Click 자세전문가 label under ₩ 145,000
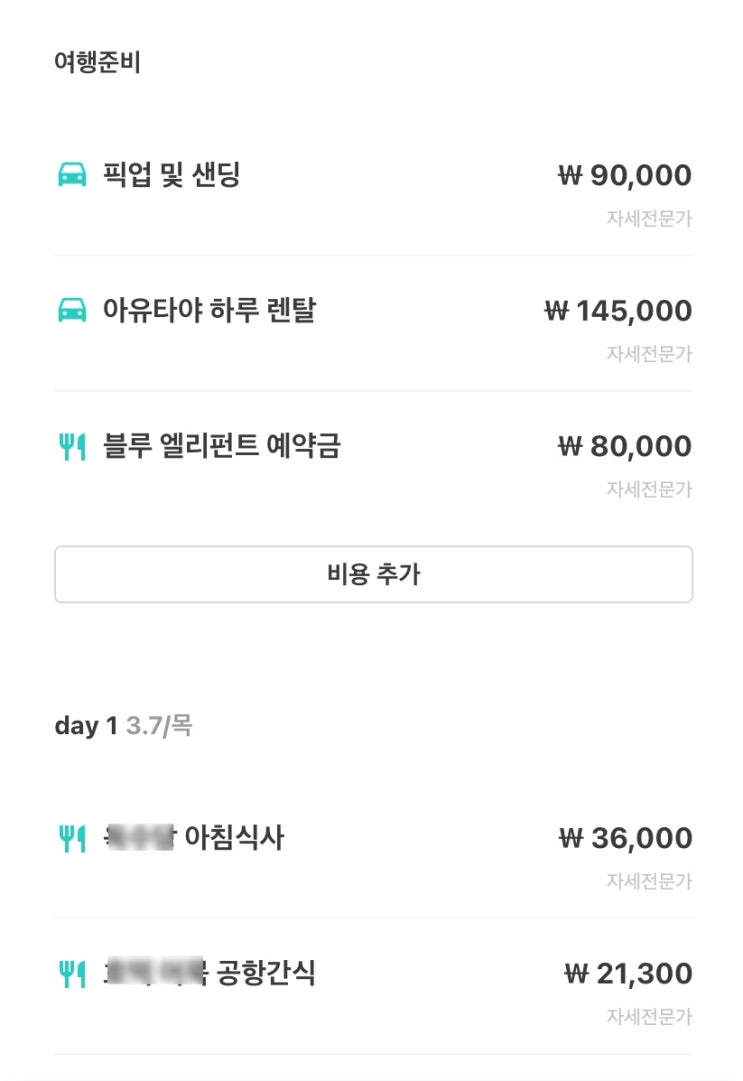743x1081 pixels. [x=649, y=353]
